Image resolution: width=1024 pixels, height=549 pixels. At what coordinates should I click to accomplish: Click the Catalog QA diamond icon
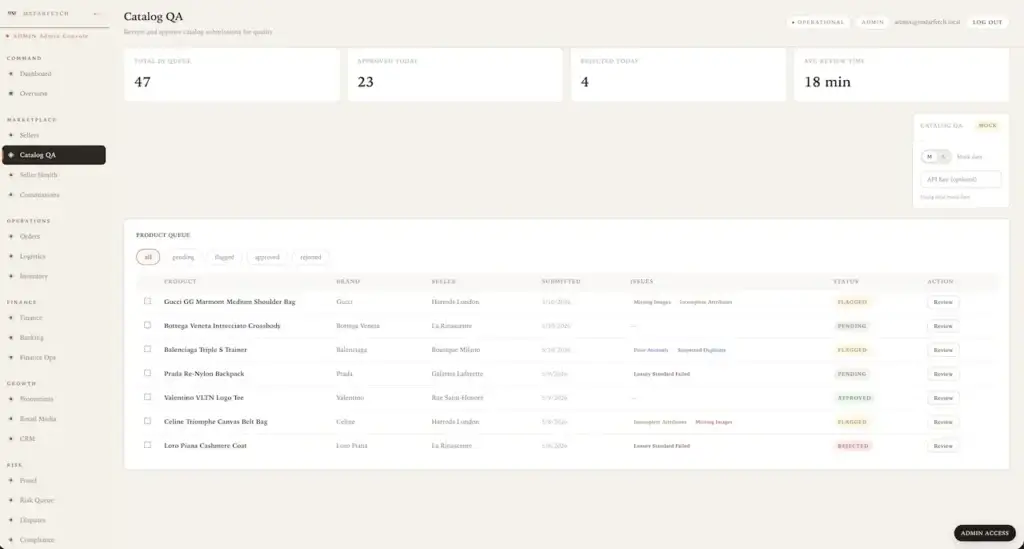pyautogui.click(x=11, y=155)
